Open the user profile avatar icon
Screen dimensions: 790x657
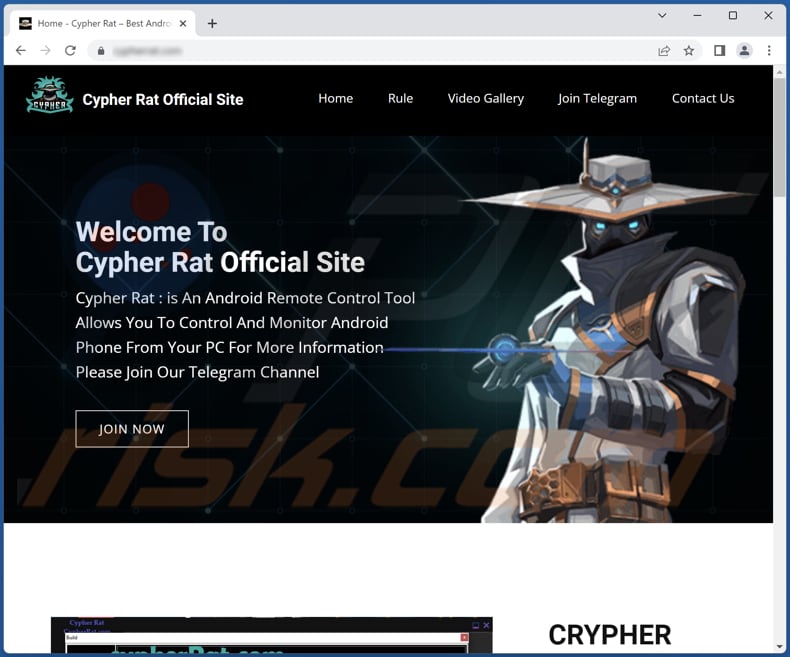(744, 50)
